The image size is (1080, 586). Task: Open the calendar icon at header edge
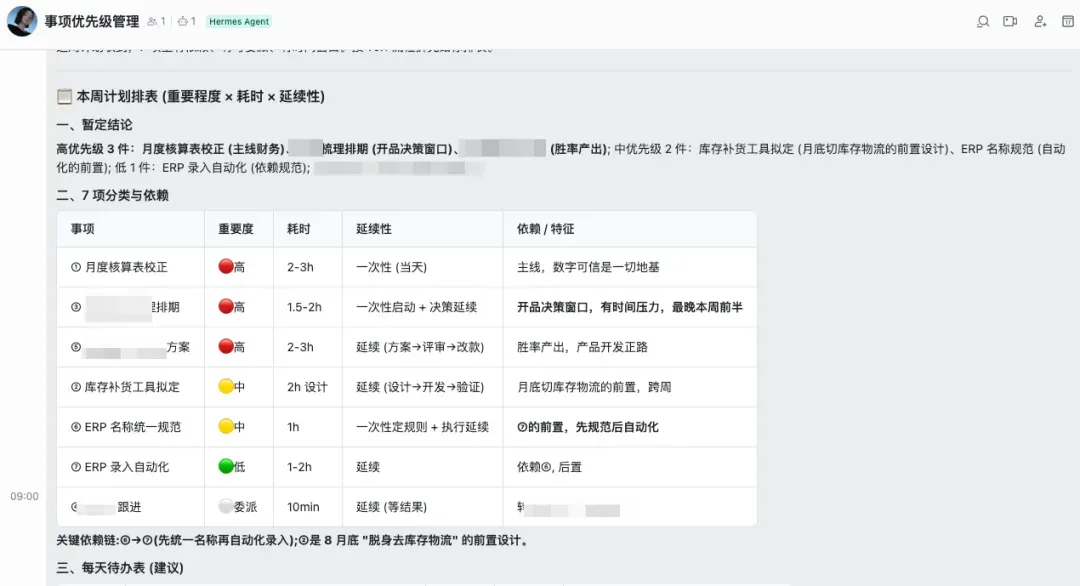tap(1068, 21)
